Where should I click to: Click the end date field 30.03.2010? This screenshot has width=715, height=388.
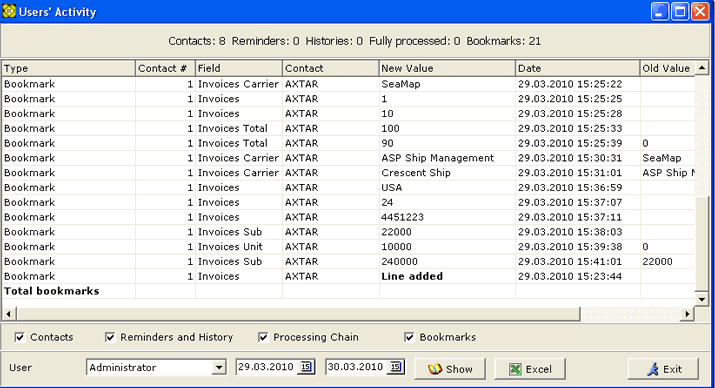(357, 367)
